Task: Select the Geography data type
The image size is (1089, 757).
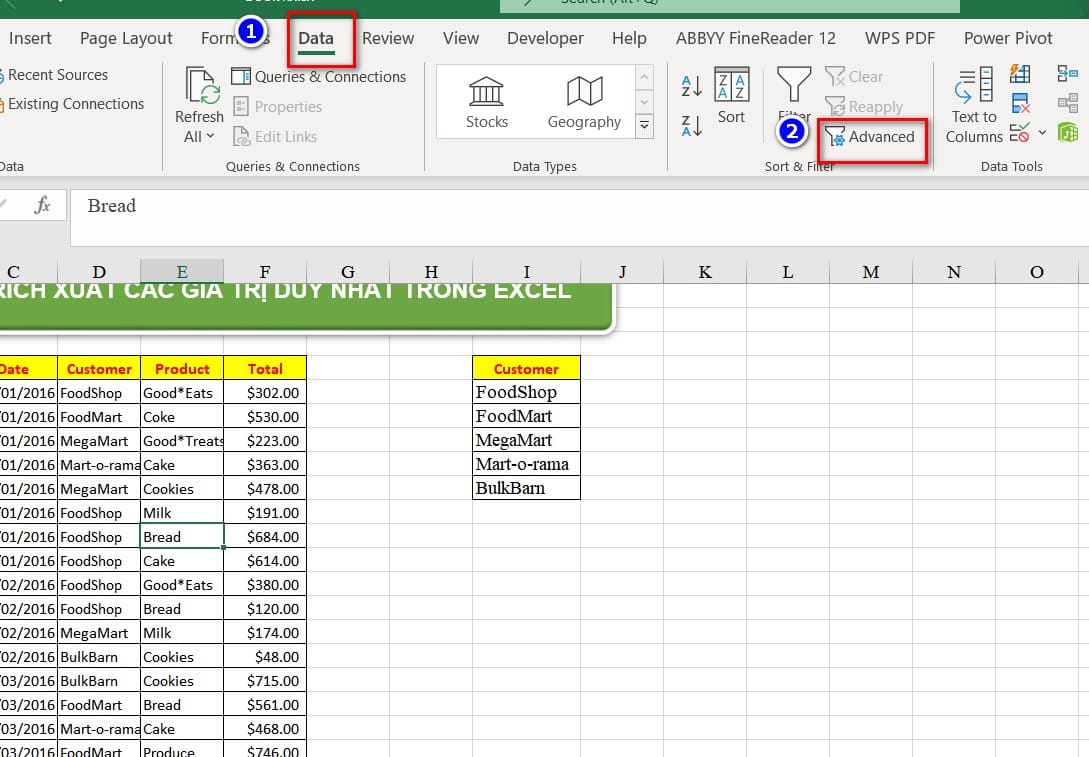Action: point(584,103)
